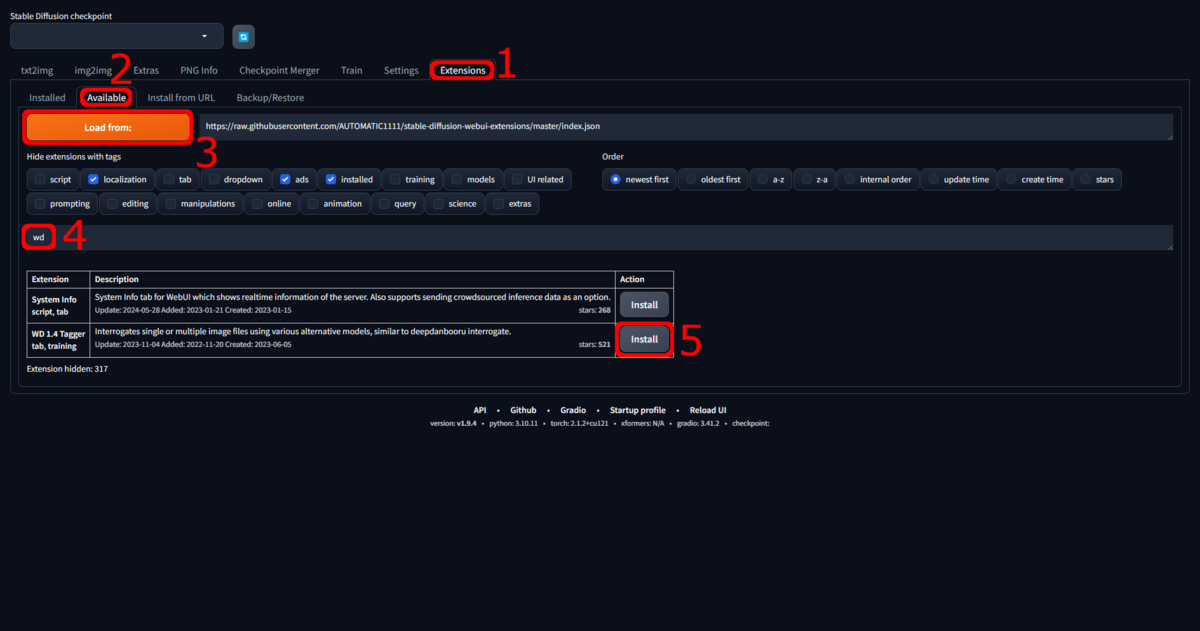This screenshot has height=631, width=1200.
Task: Open the PNG Info tab
Action: pyautogui.click(x=199, y=70)
